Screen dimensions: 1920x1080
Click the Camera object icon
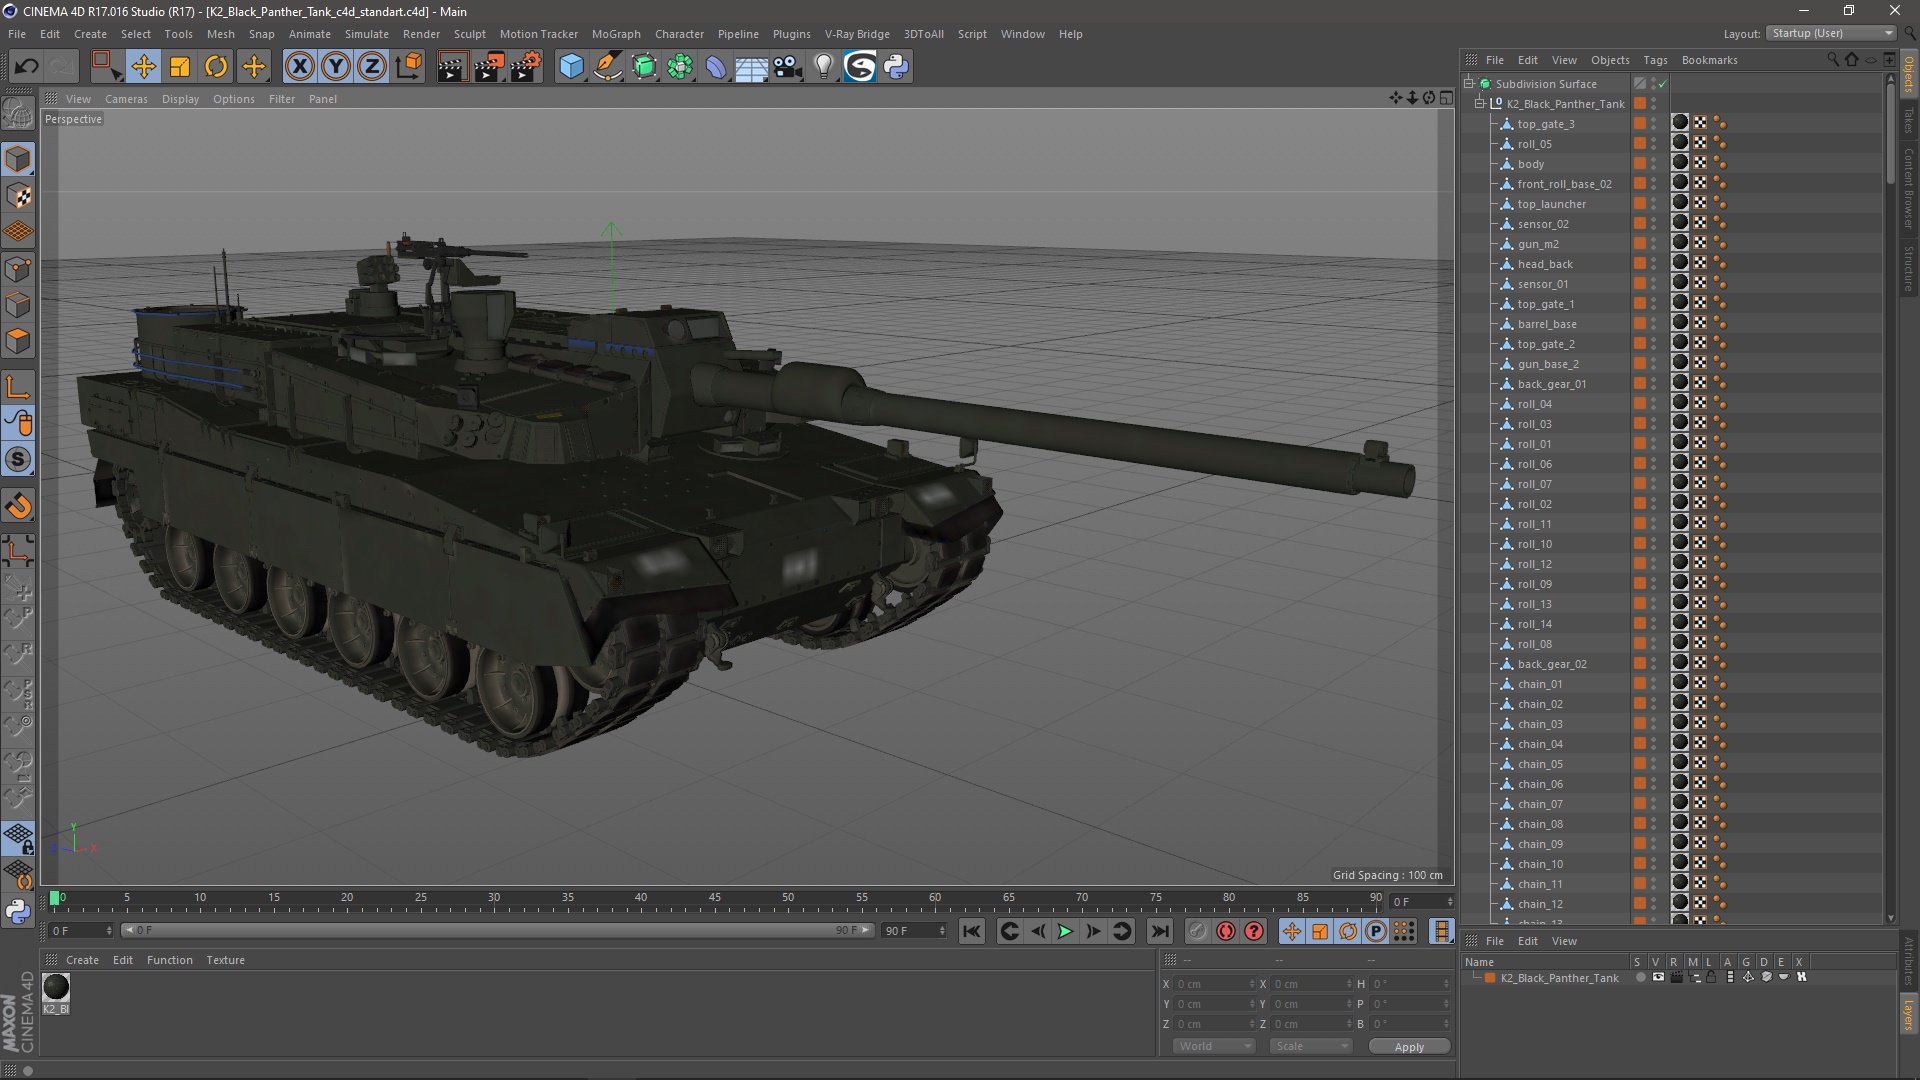(787, 67)
